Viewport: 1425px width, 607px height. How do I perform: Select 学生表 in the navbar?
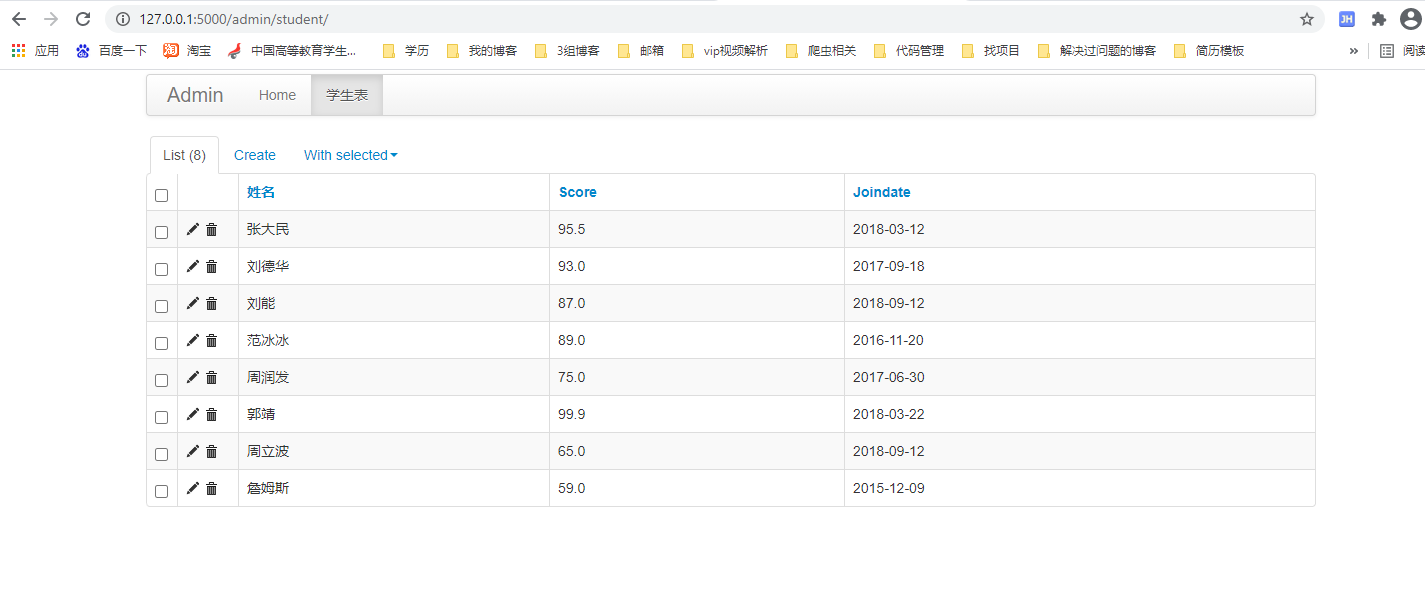(x=347, y=95)
